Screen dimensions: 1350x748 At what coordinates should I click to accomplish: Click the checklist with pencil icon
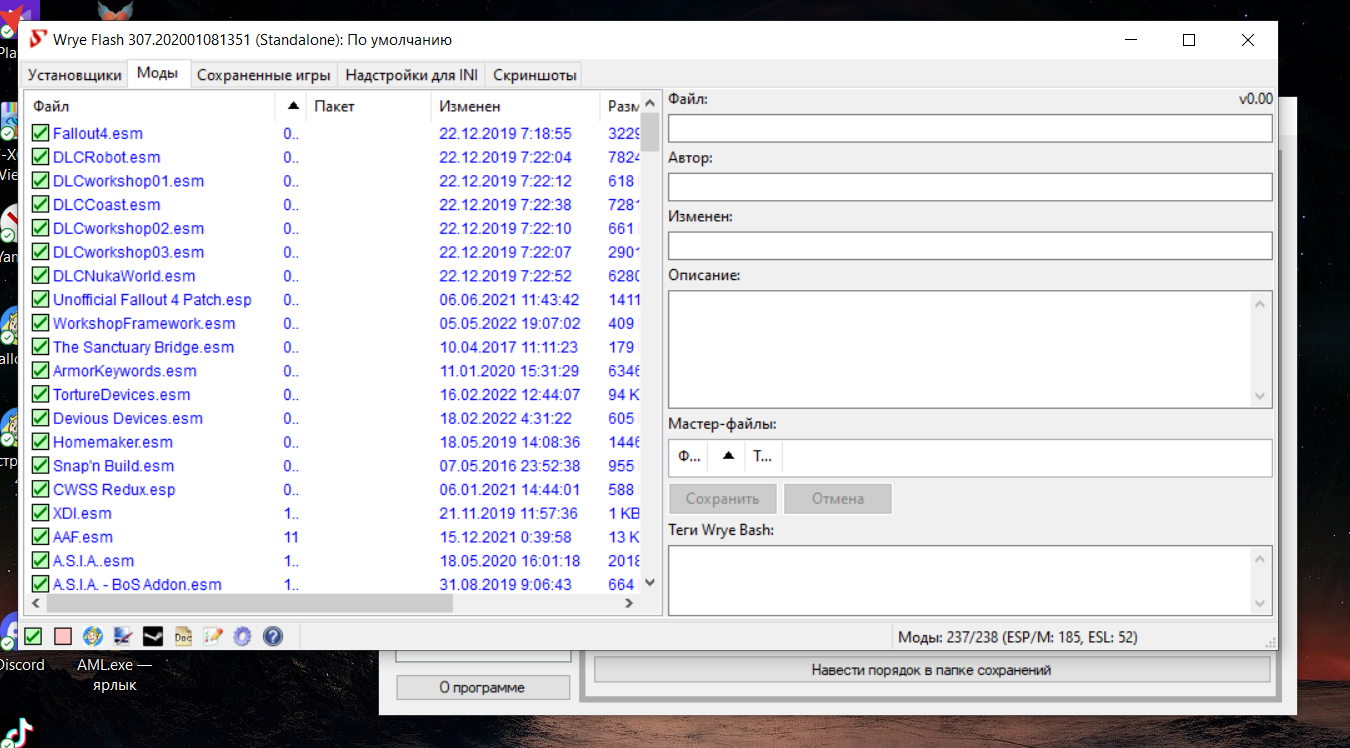tap(212, 636)
